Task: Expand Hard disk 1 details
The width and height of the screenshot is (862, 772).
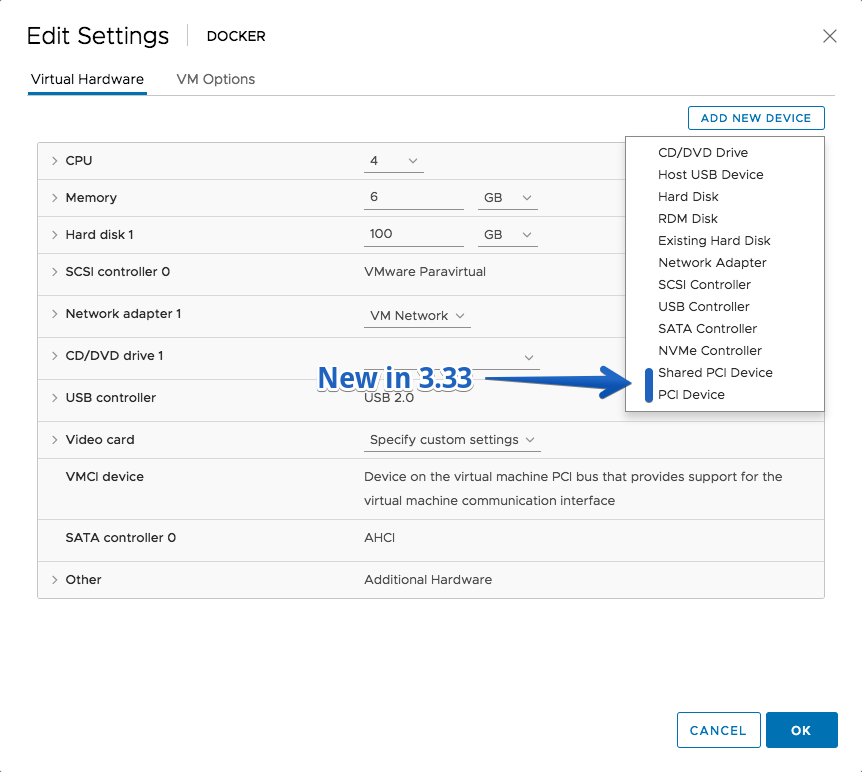Action: click(x=54, y=235)
